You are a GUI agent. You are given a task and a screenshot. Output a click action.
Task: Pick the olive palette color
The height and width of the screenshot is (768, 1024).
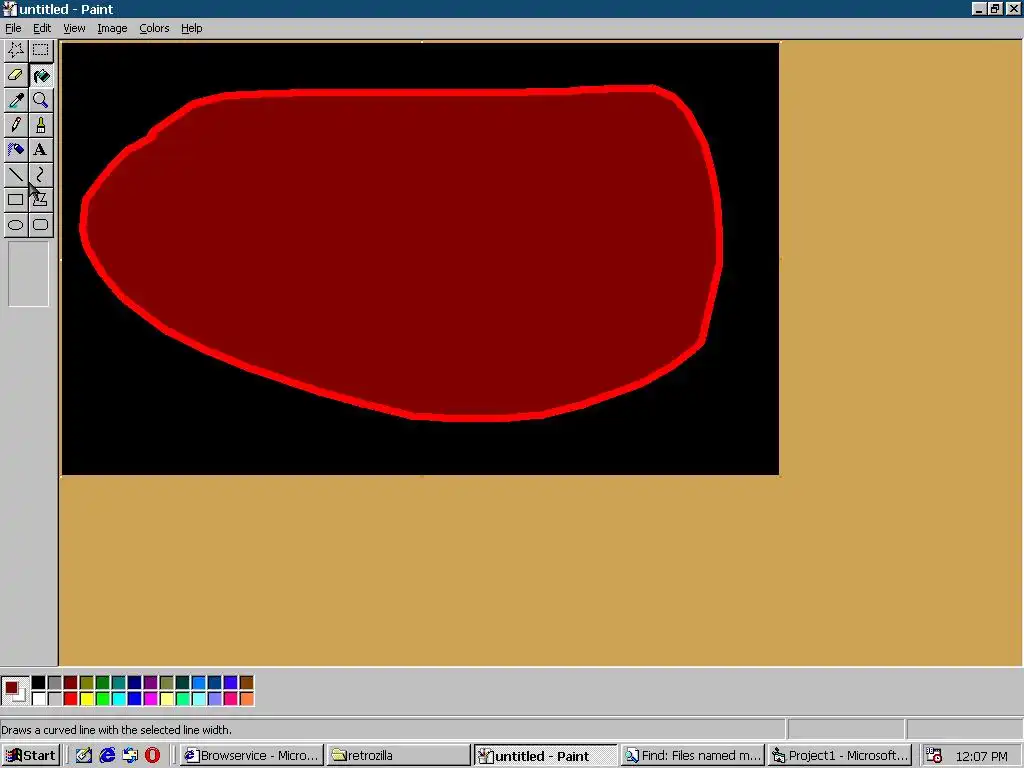tap(86, 683)
